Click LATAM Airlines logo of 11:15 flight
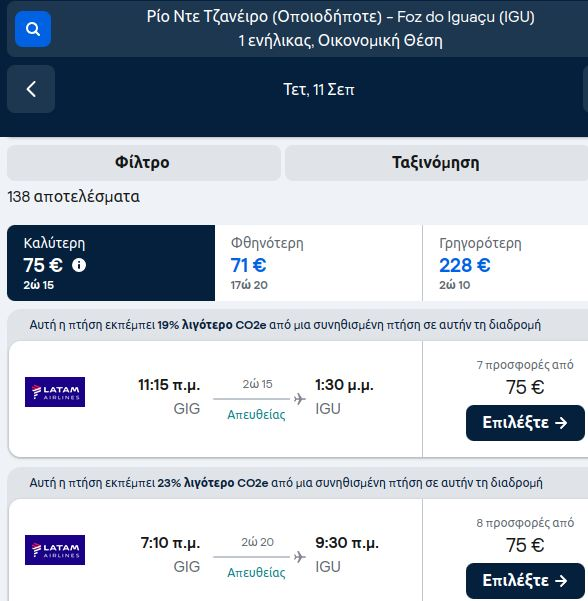Screen dimensions: 588x601 point(55,392)
